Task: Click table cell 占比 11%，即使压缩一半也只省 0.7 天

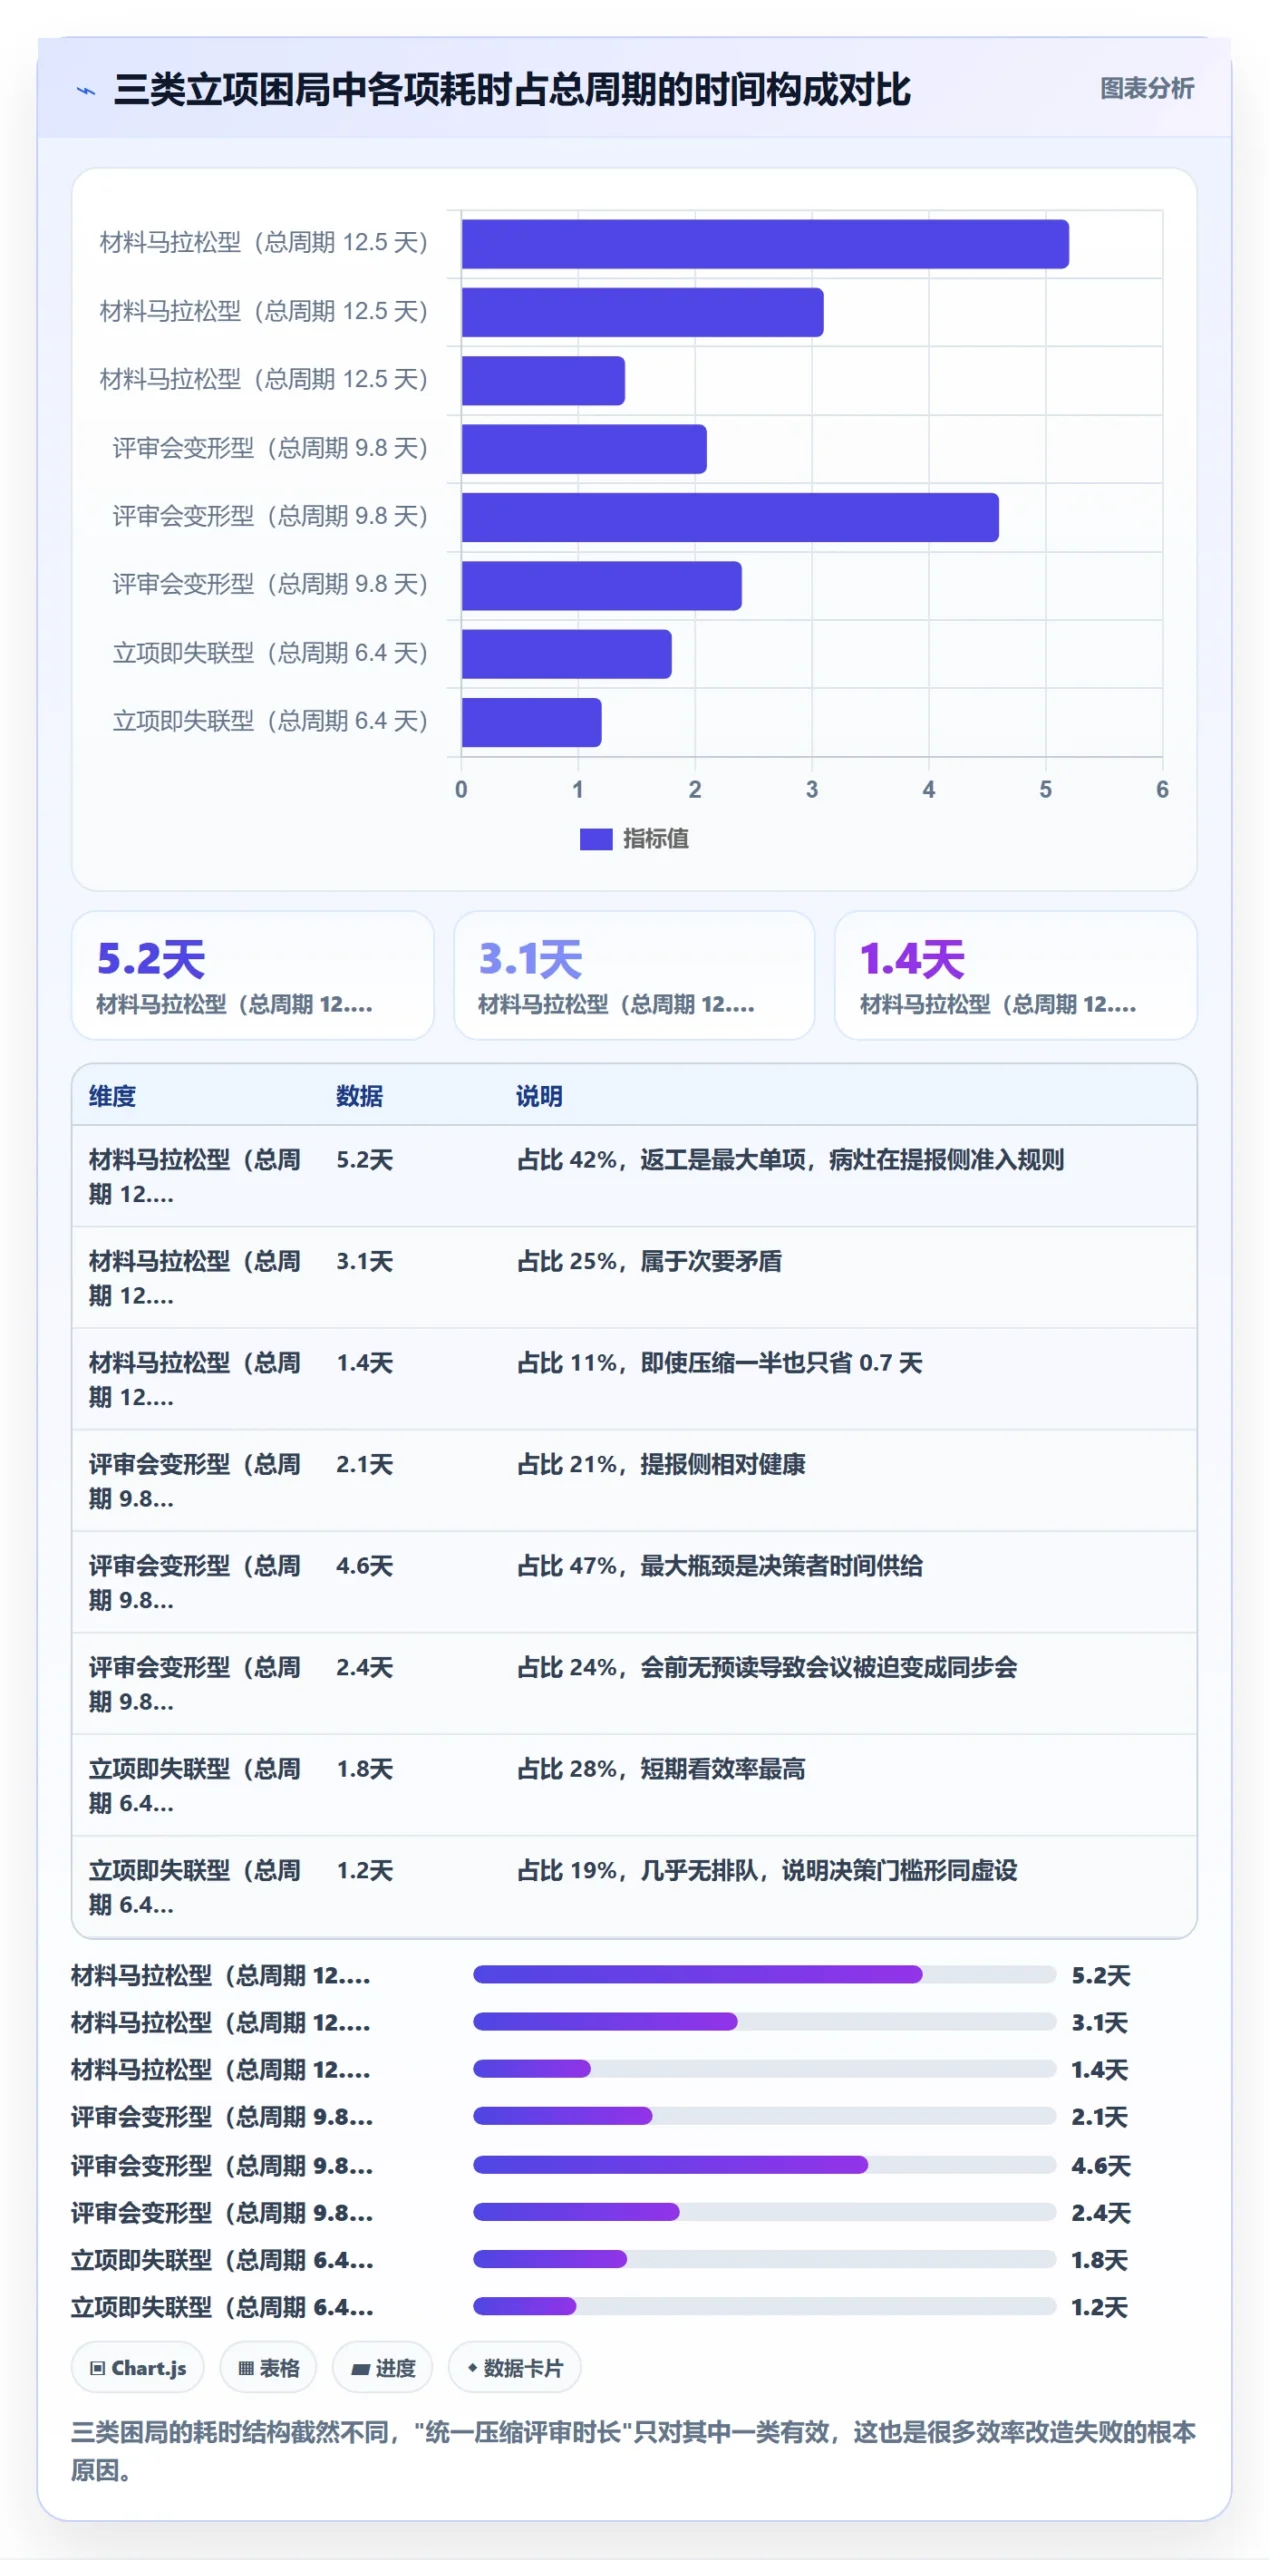Action: tap(719, 1363)
